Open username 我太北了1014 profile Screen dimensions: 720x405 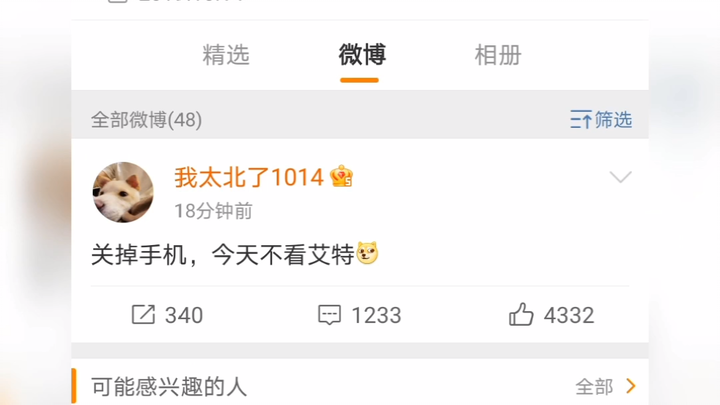(249, 177)
